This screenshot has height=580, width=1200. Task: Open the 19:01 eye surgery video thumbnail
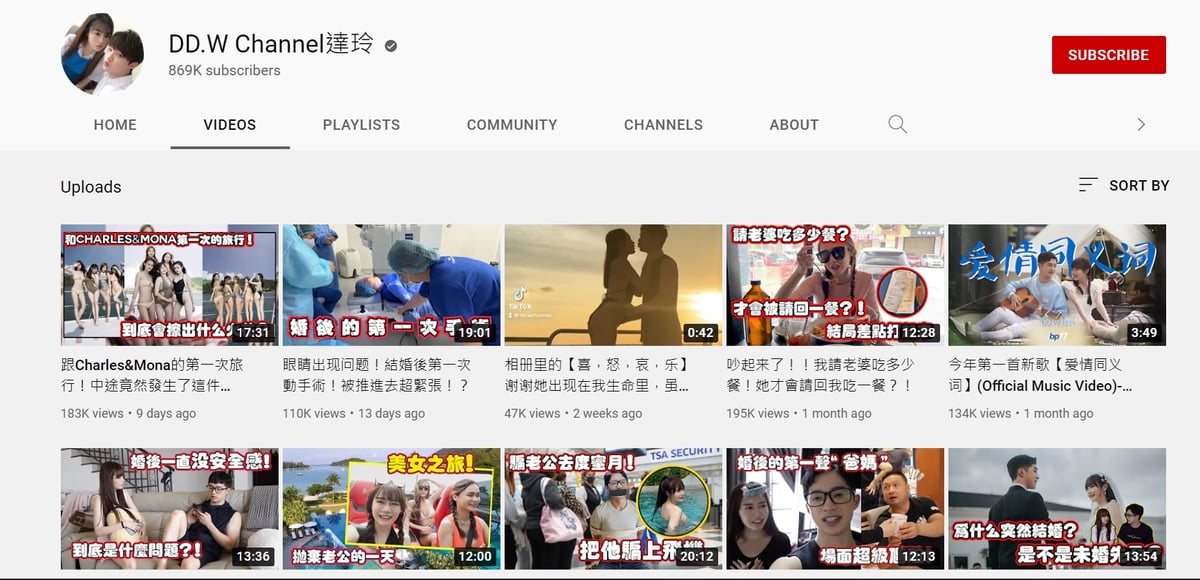pos(391,285)
